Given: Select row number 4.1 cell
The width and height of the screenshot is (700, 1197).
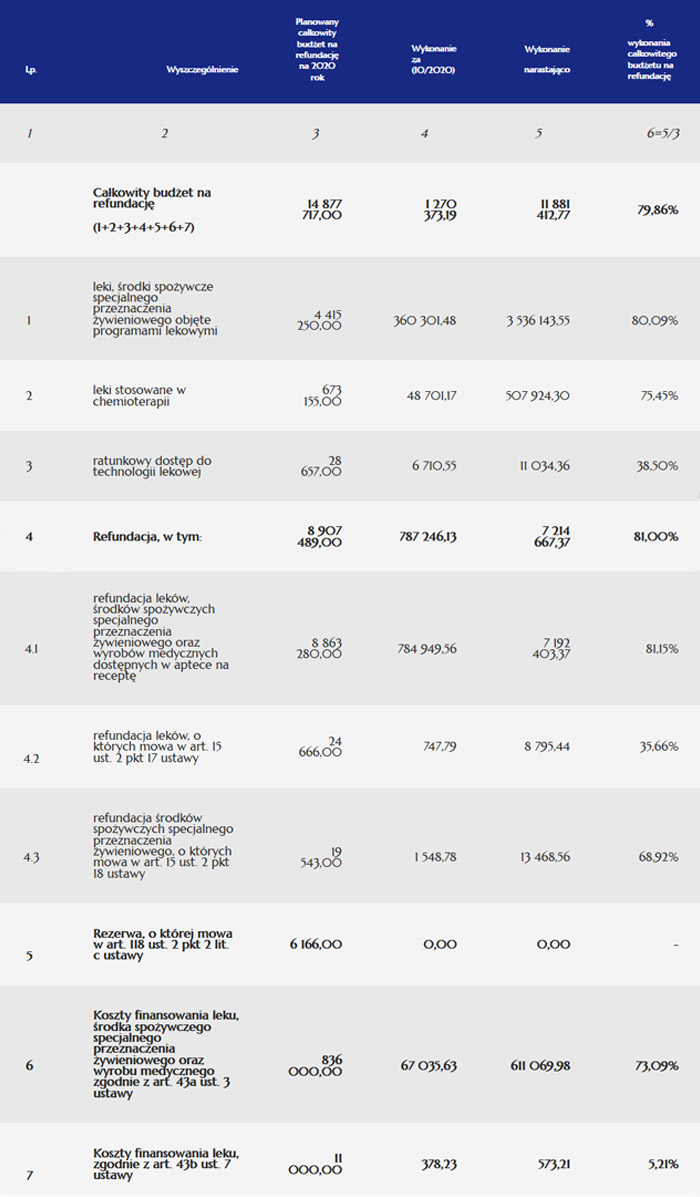Looking at the screenshot, I should coord(30,649).
